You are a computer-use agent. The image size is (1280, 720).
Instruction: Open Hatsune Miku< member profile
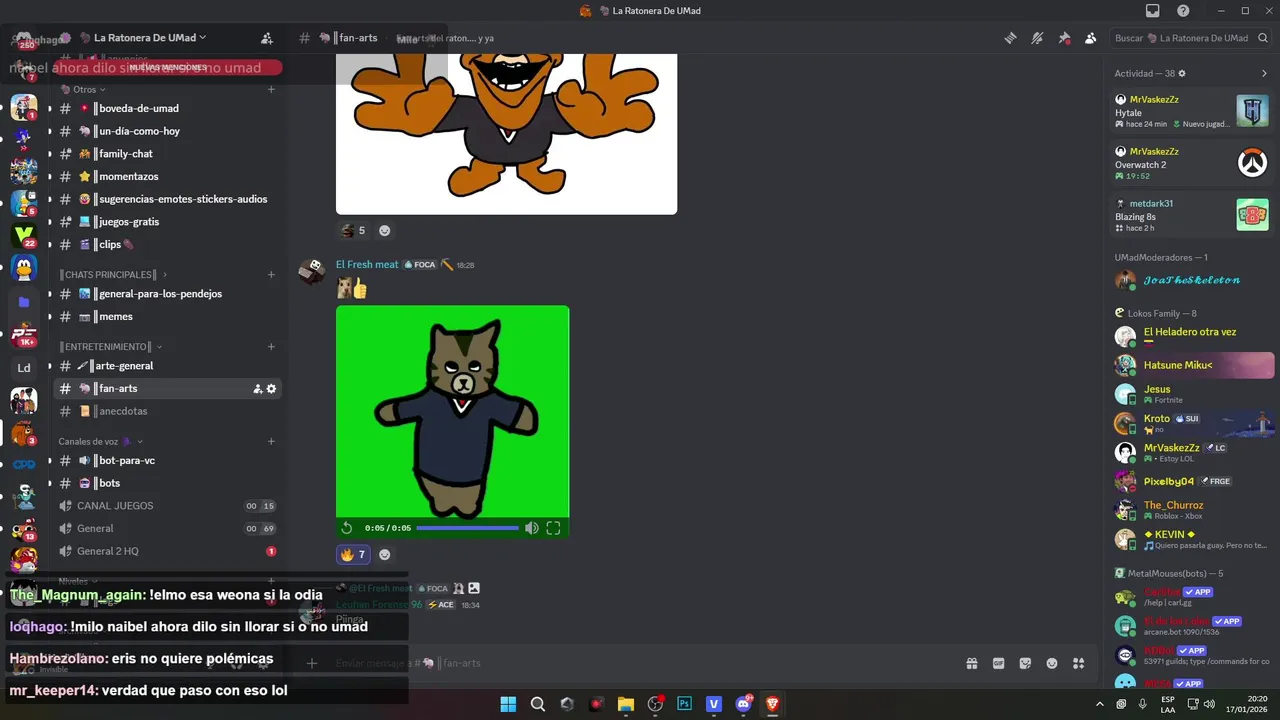point(1192,365)
